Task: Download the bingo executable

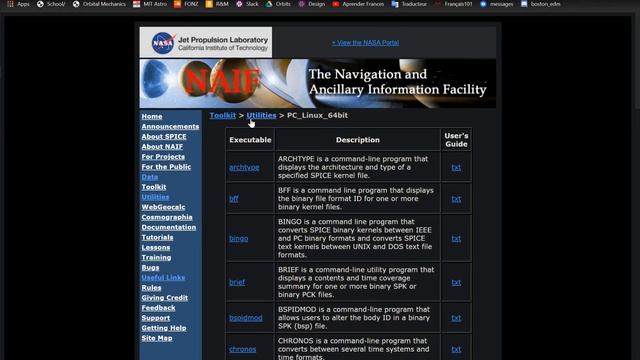Action: click(239, 238)
